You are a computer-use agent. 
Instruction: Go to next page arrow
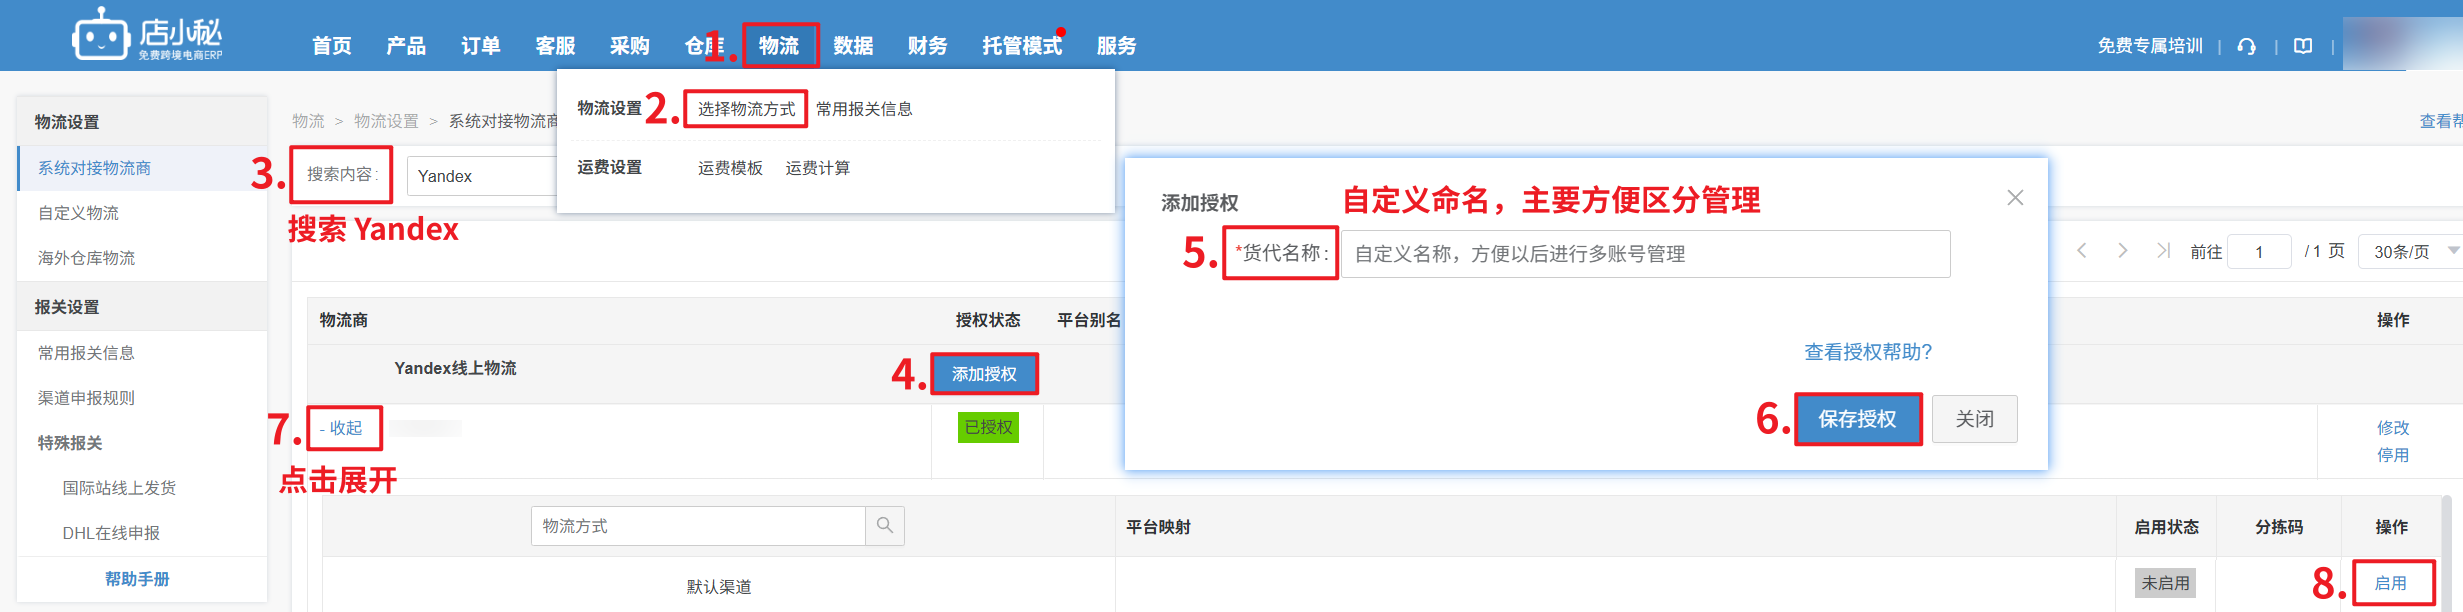tap(2122, 250)
